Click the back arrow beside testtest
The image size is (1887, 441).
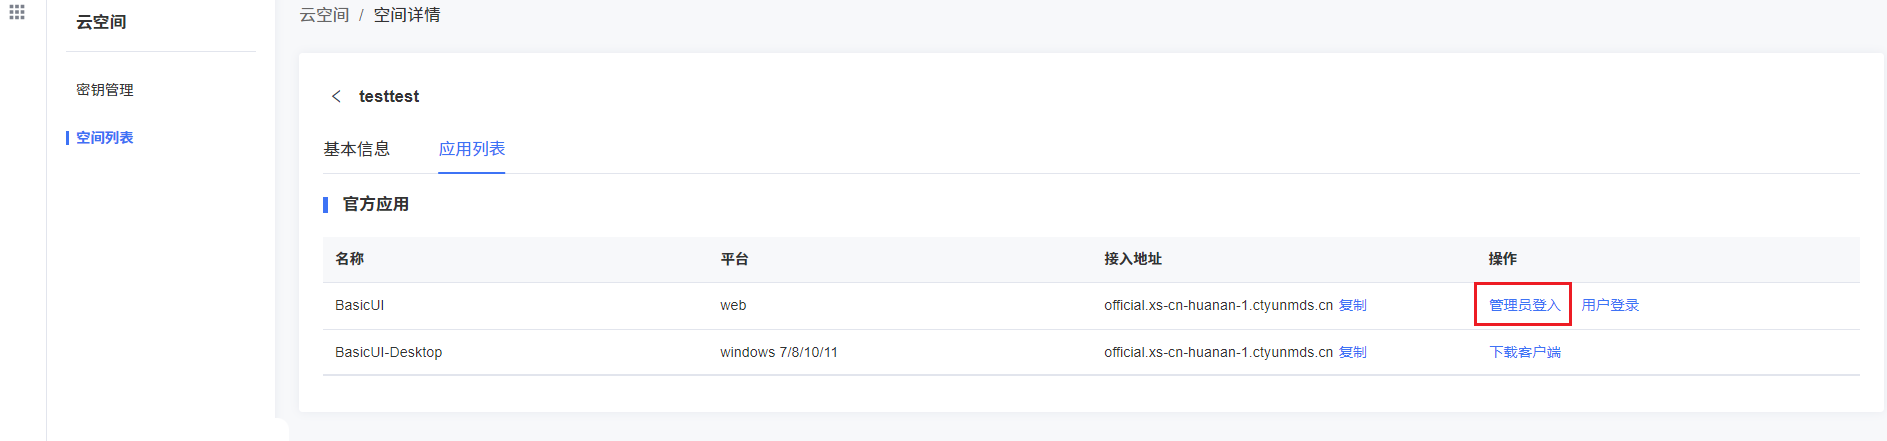pyautogui.click(x=336, y=96)
